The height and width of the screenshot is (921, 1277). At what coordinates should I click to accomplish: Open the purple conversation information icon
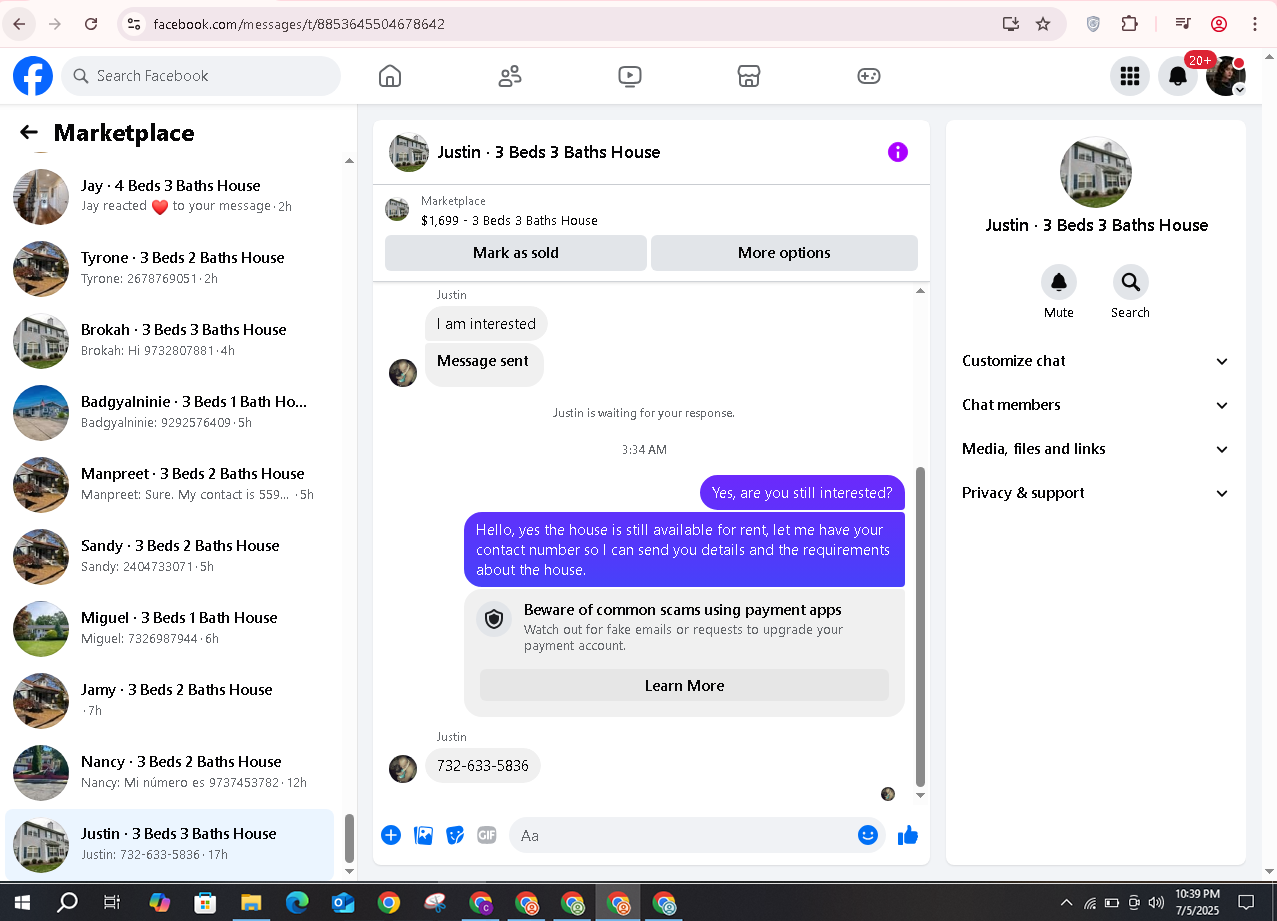898,152
